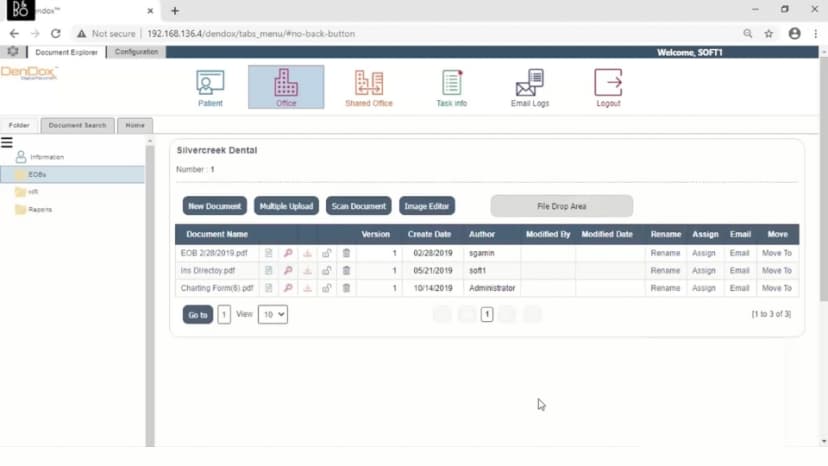
Task: Open the Patient section icon
Action: 210,88
